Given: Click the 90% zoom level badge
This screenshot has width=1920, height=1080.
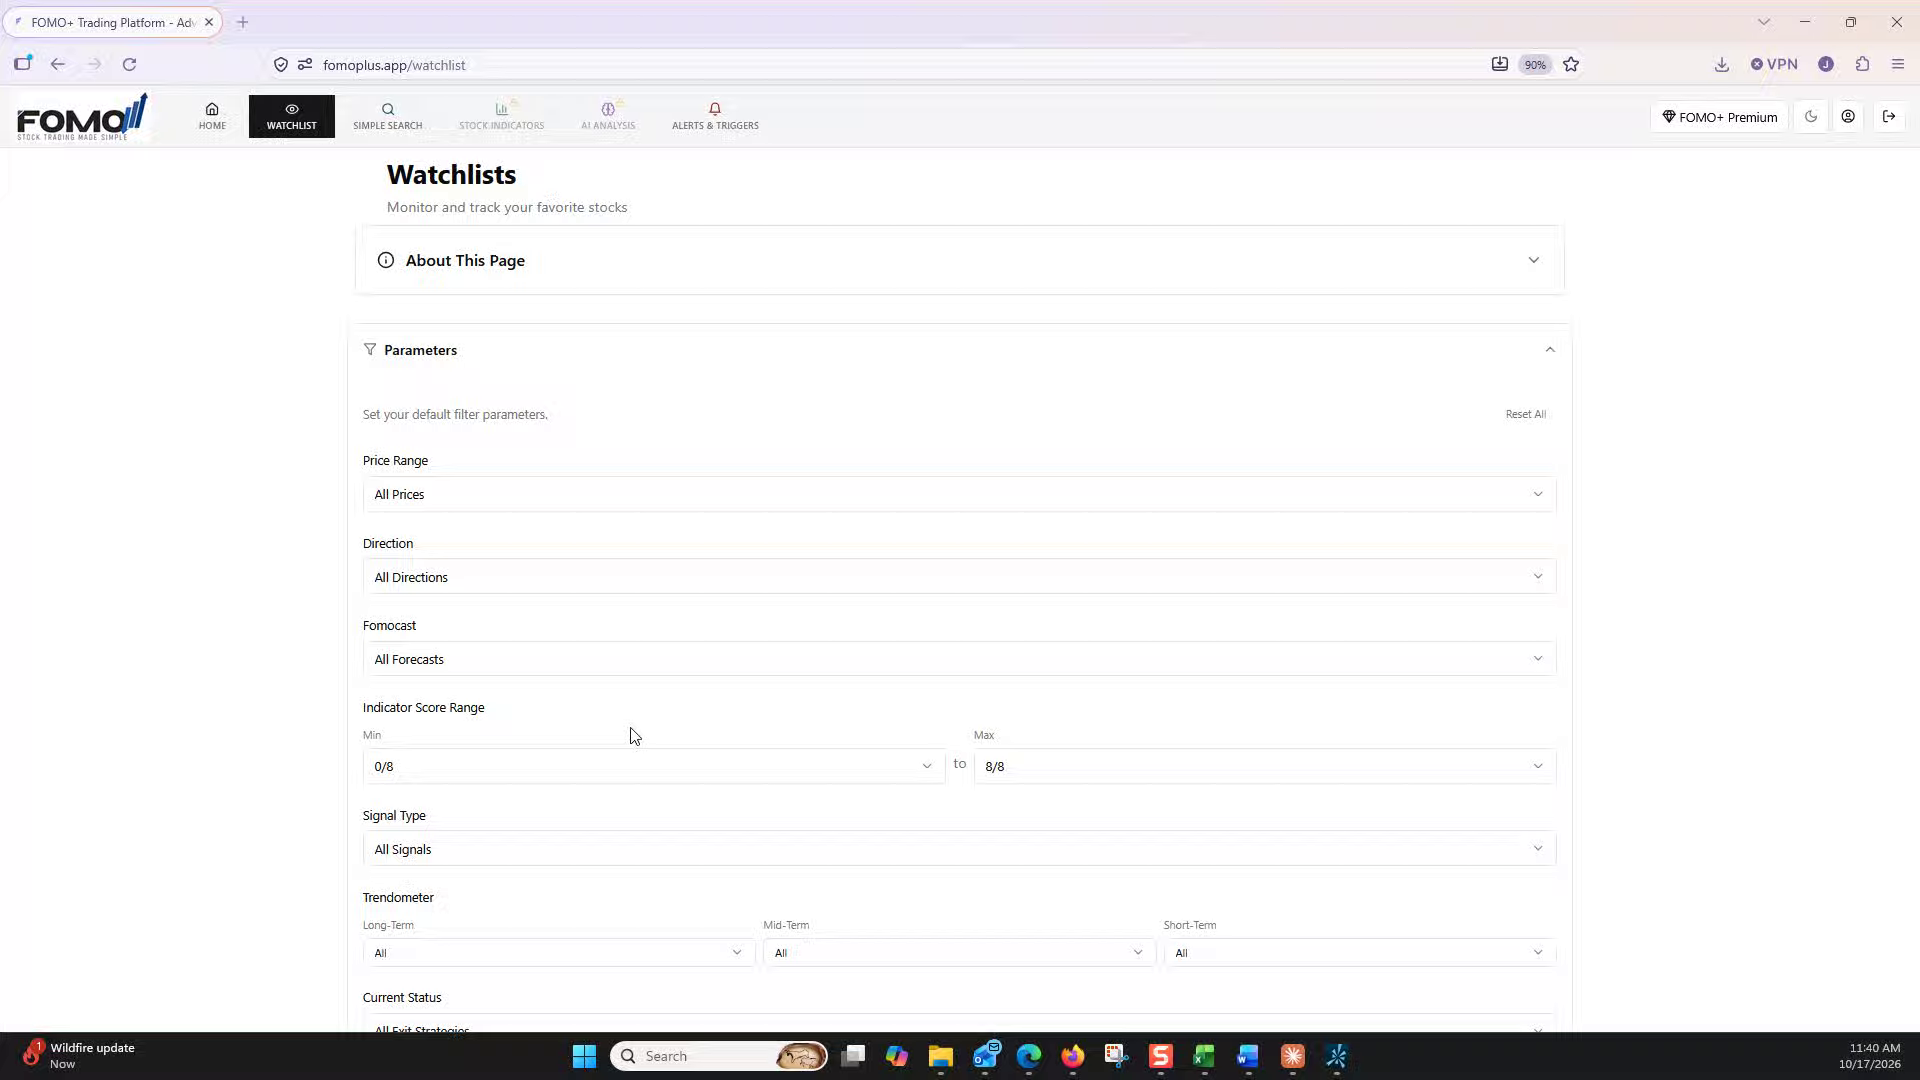Looking at the screenshot, I should (1535, 65).
